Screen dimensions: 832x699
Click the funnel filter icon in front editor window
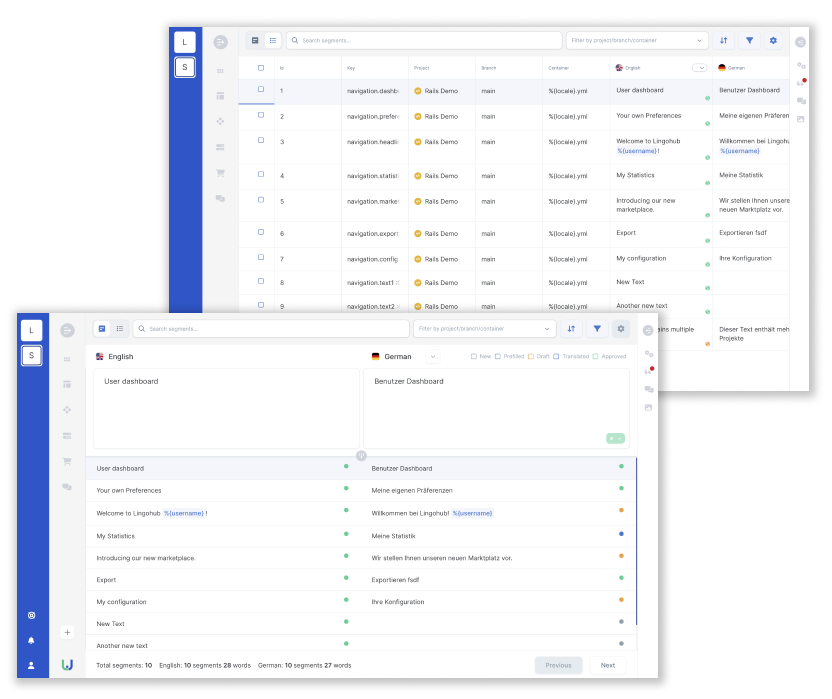click(x=597, y=329)
